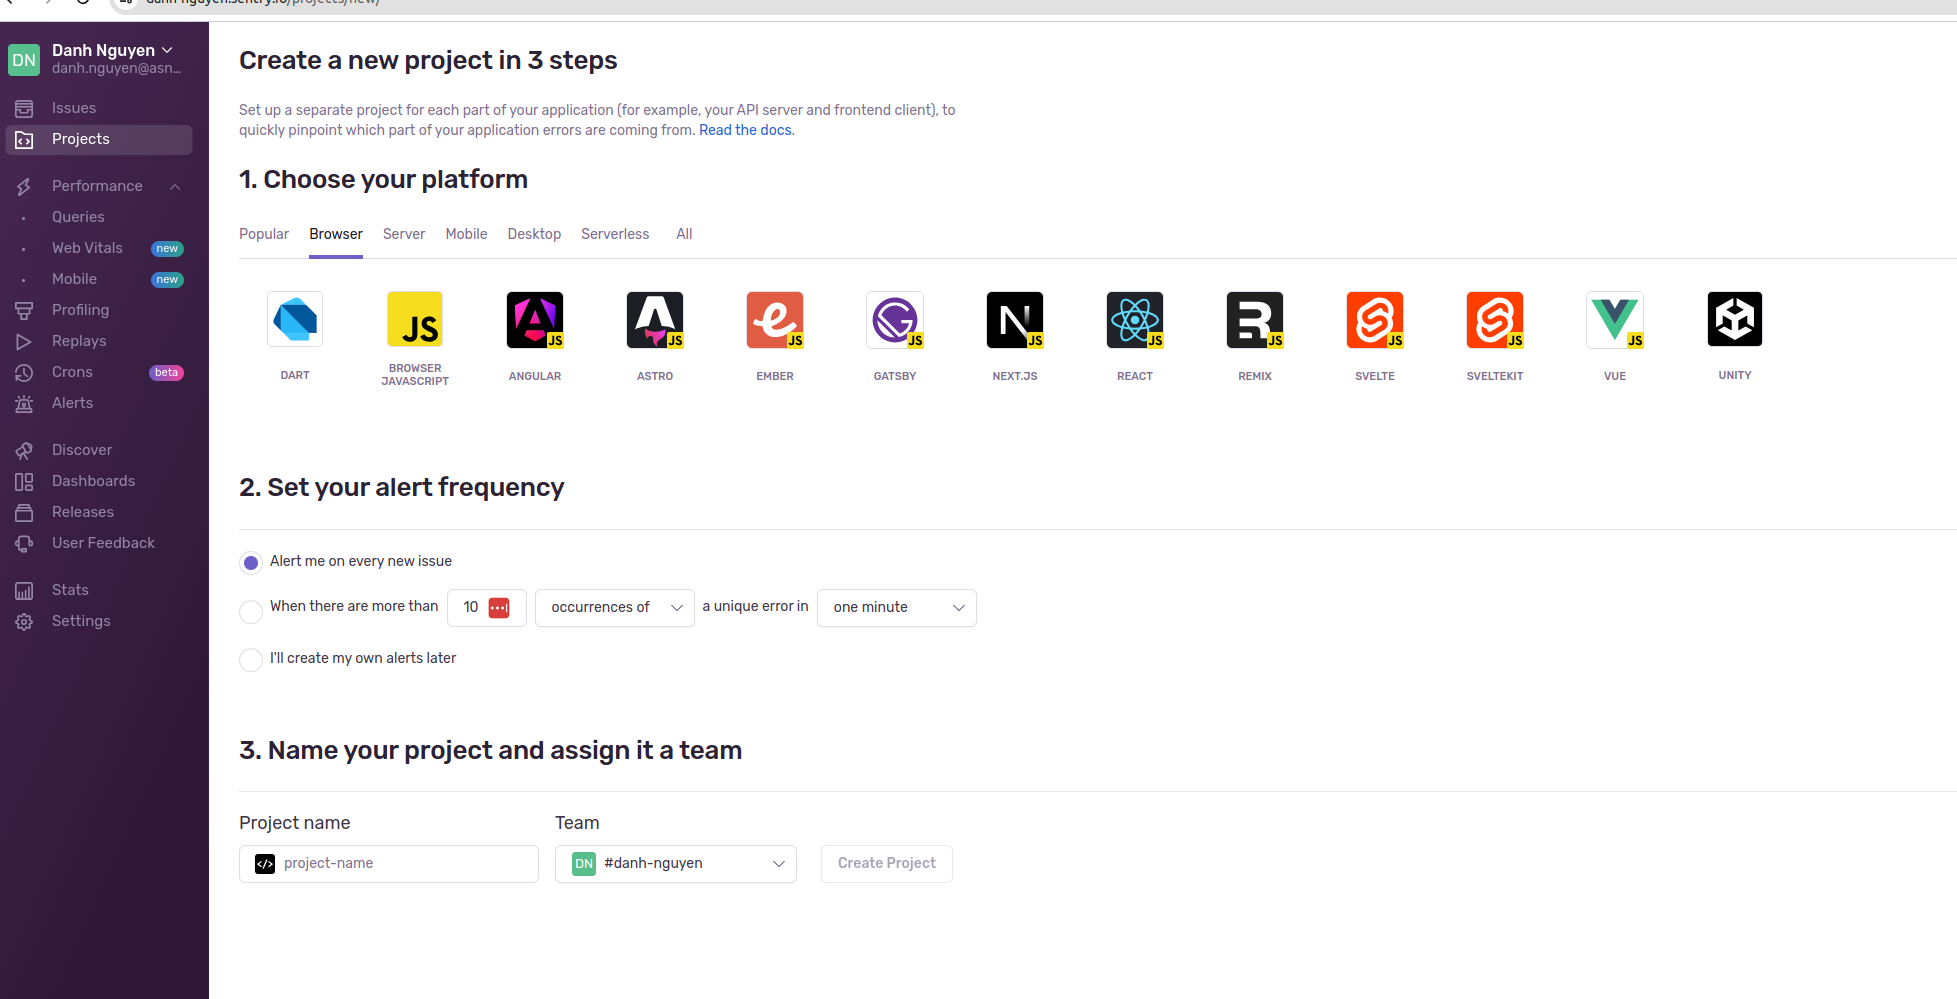
Task: Select 'Alert me on every new issue'
Action: click(x=251, y=562)
